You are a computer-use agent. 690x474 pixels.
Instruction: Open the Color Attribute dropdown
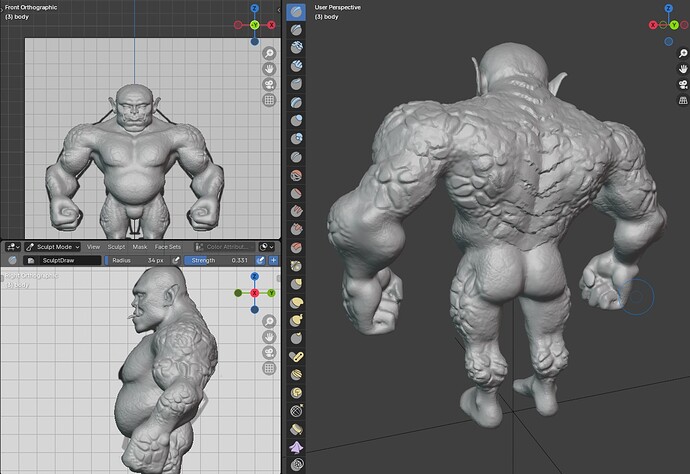tap(224, 247)
